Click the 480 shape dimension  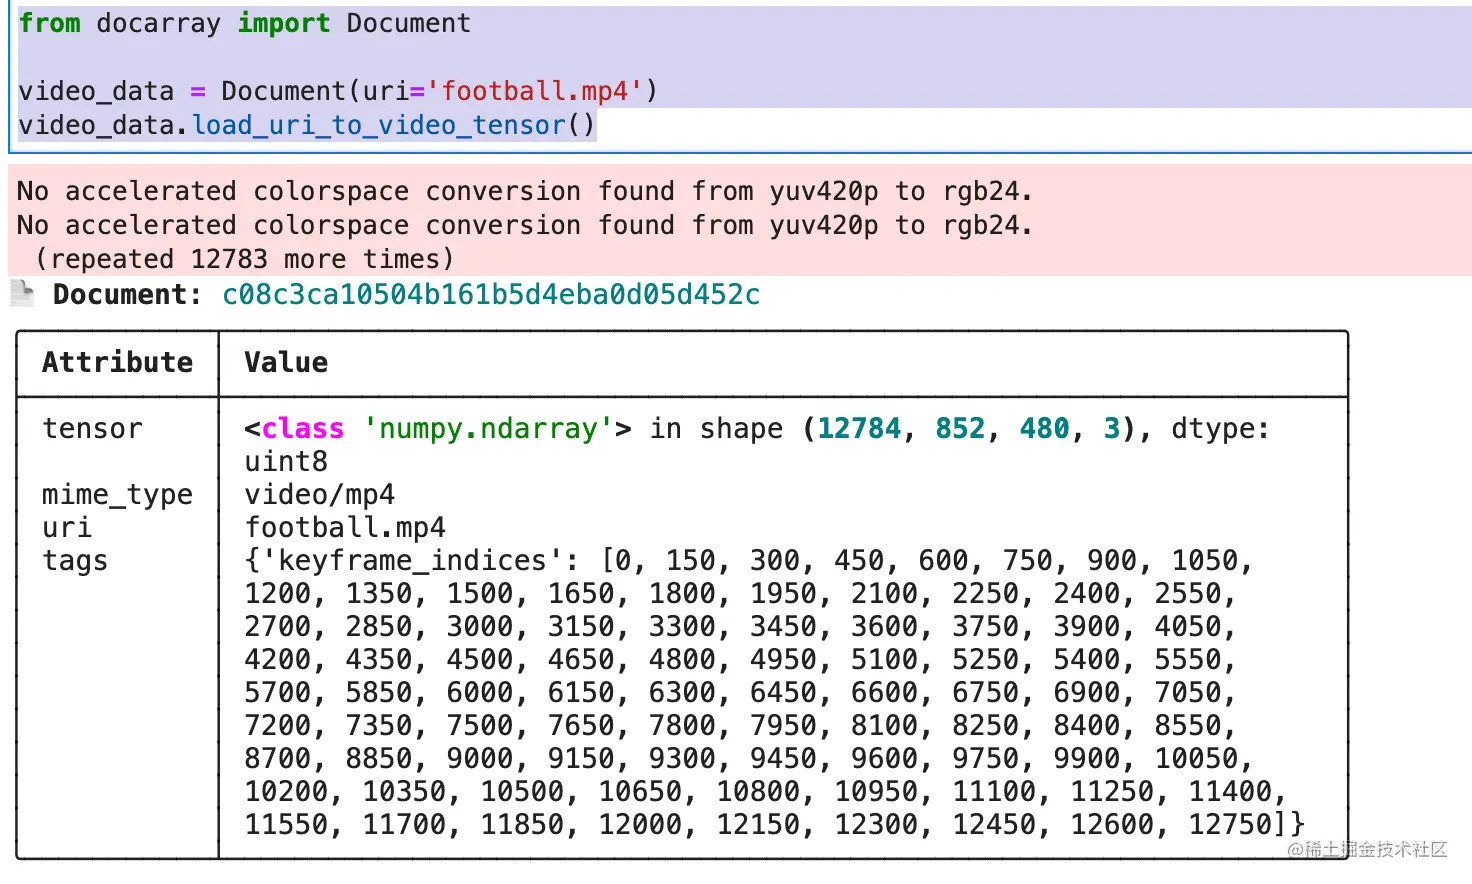(1044, 429)
